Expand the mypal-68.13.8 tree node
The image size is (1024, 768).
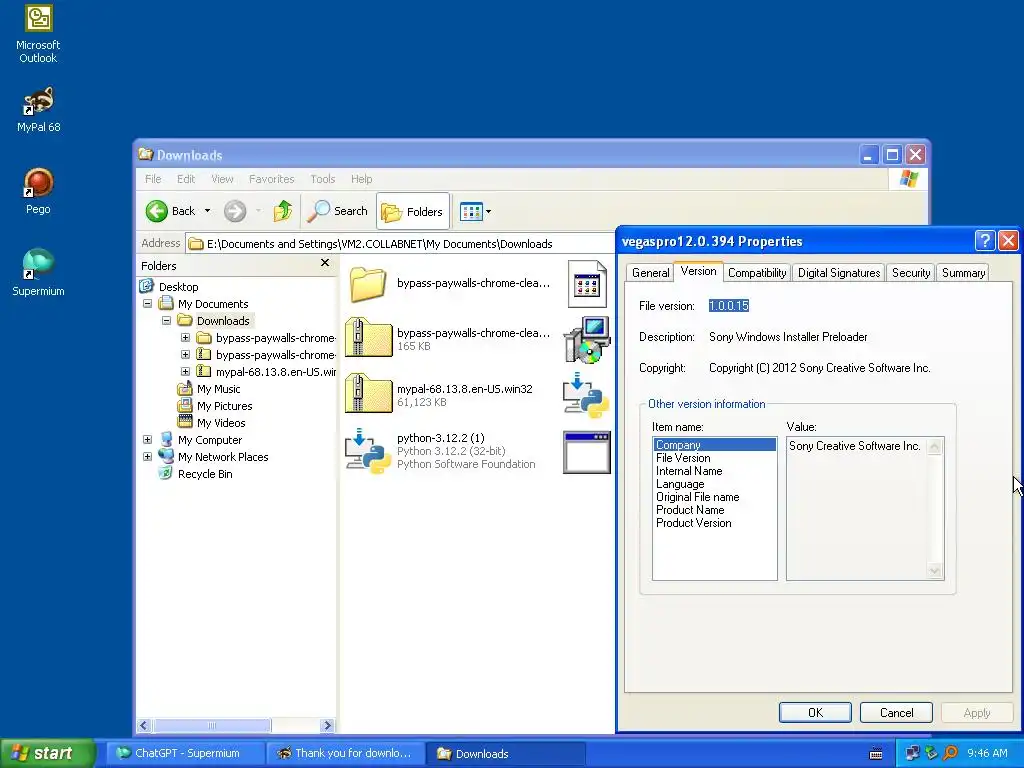pyautogui.click(x=185, y=372)
